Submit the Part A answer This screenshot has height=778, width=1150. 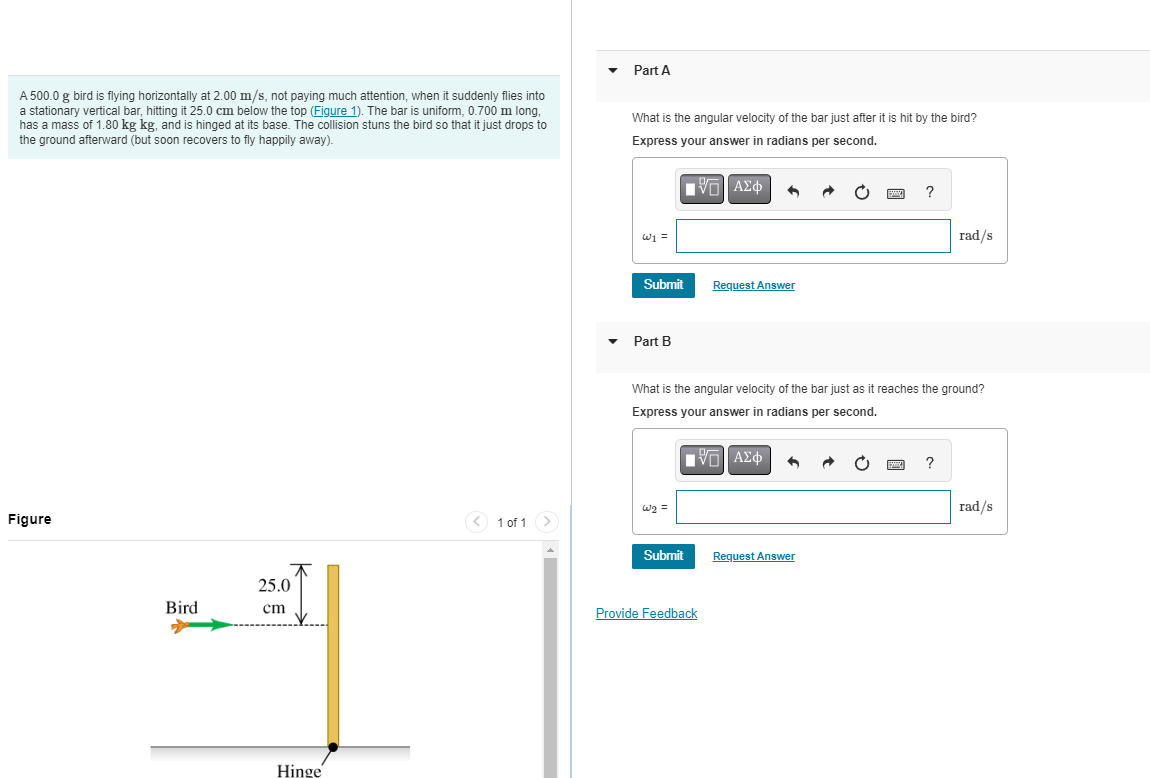(663, 285)
